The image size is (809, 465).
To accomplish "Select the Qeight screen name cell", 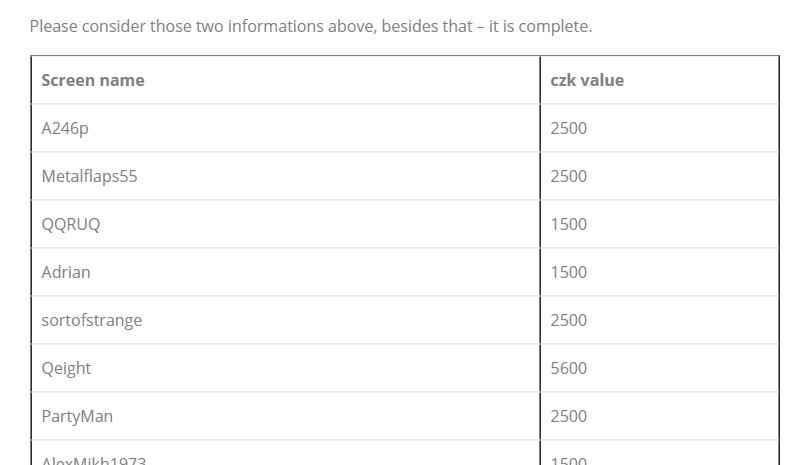I will (66, 368).
